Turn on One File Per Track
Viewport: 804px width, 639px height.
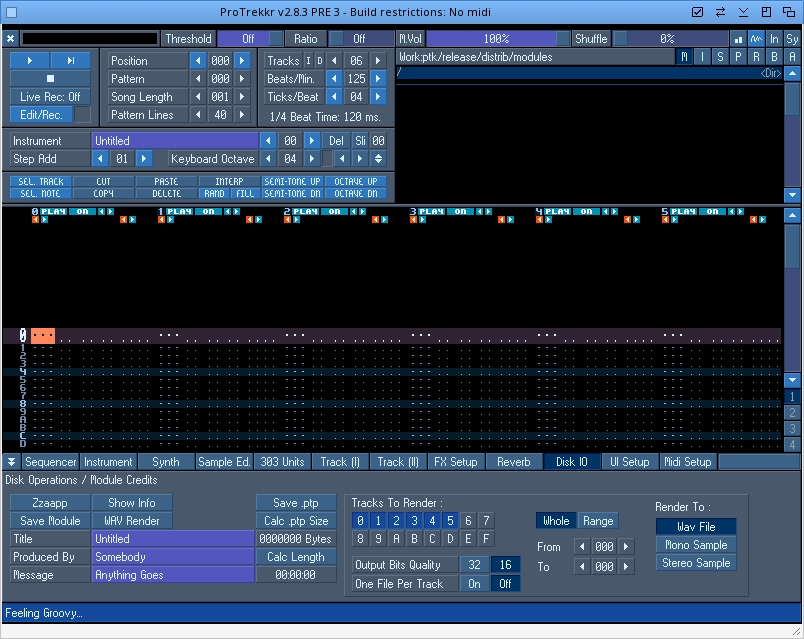pos(475,584)
